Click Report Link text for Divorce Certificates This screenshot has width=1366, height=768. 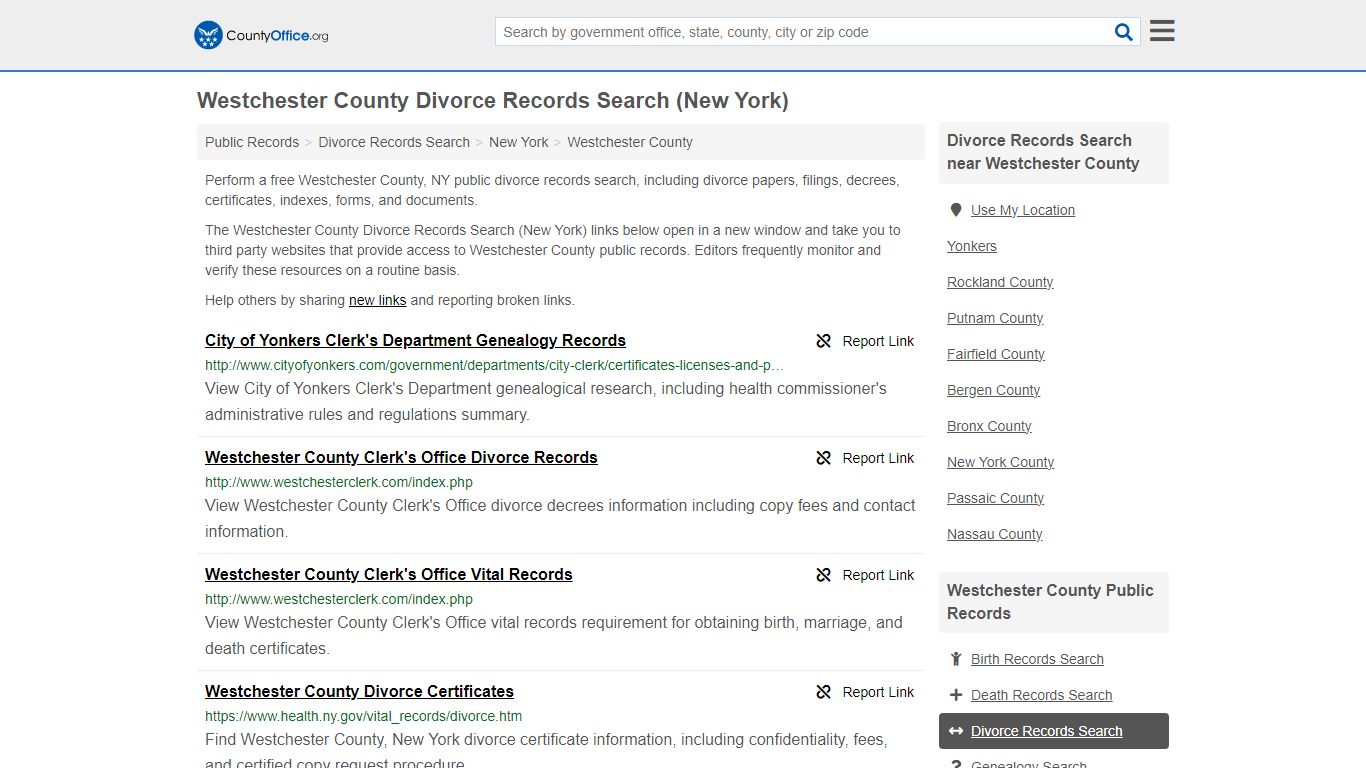click(x=878, y=692)
